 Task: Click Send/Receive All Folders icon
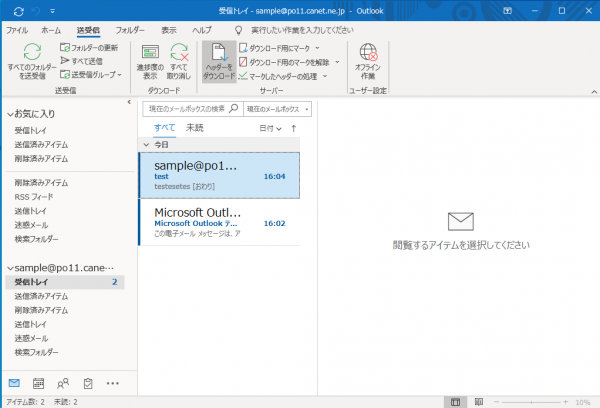click(x=32, y=51)
